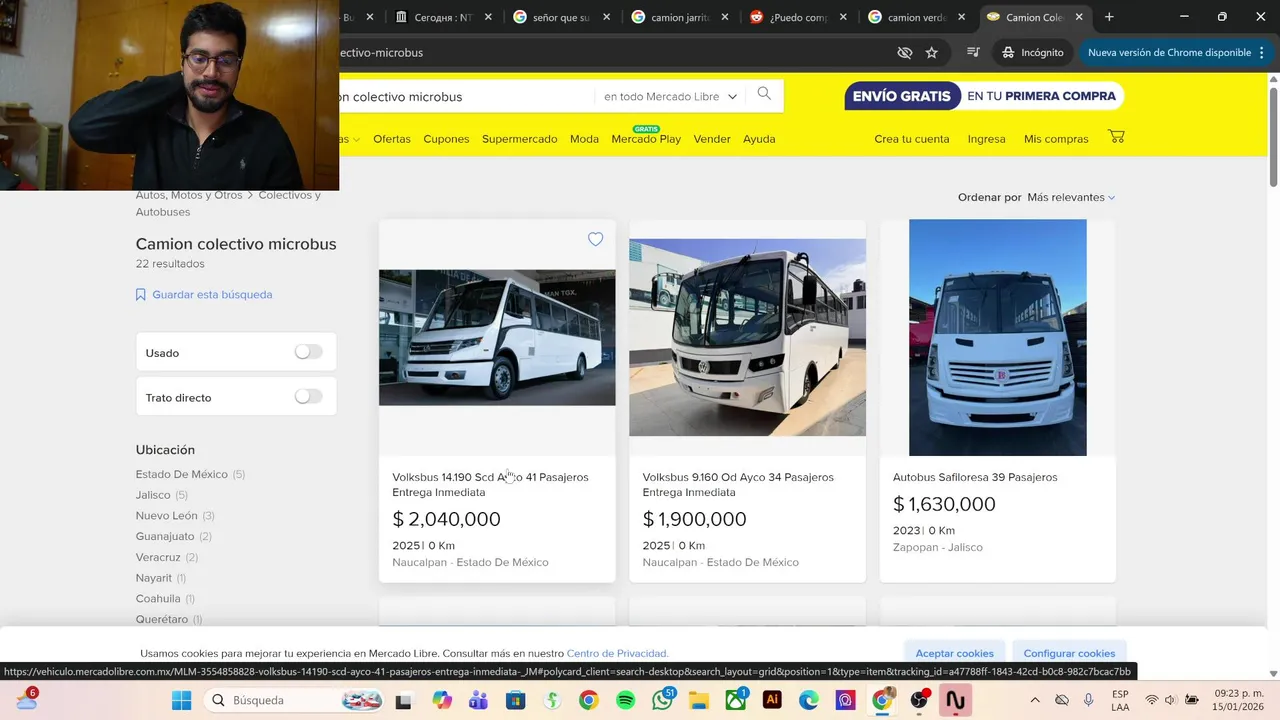Expand the Ordenar por Más relevantes dropdown

pyautogui.click(x=1071, y=197)
